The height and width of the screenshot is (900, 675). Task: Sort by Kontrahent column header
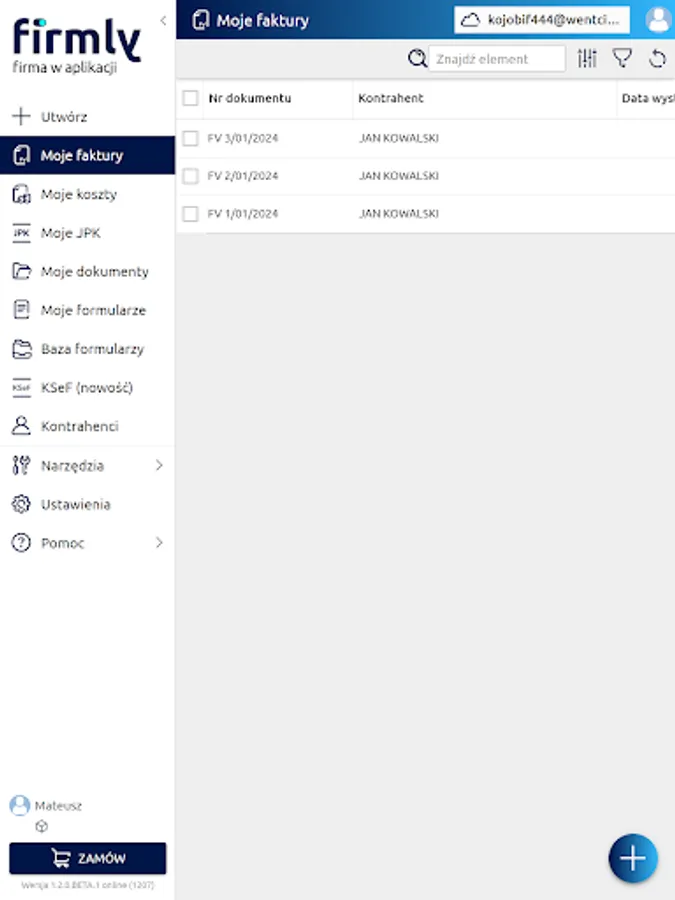click(391, 98)
